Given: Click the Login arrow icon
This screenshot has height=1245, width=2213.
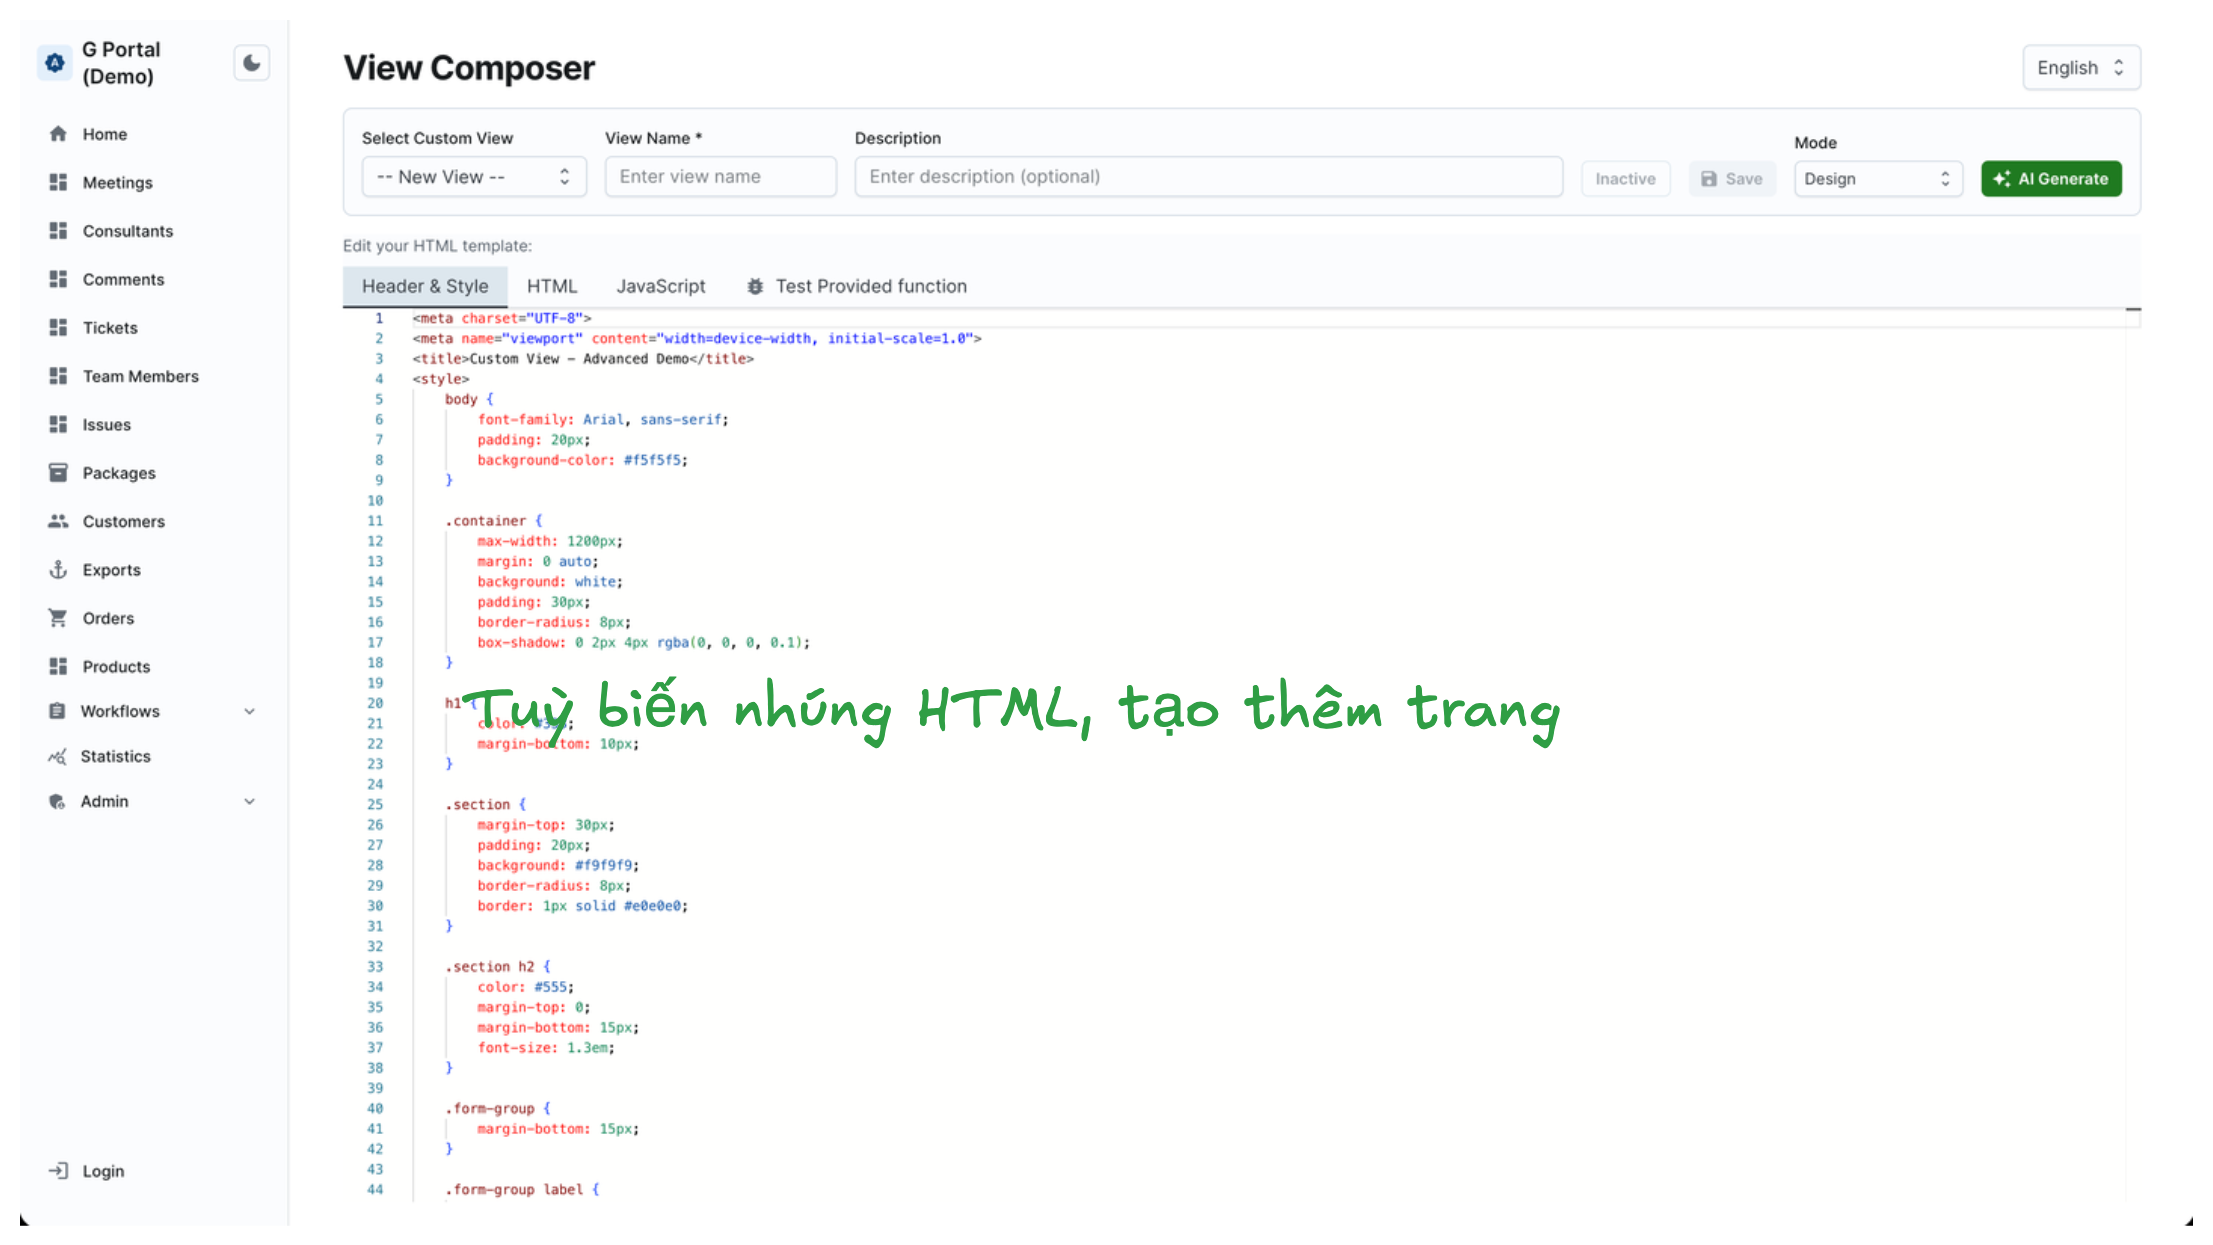Looking at the screenshot, I should coord(58,1171).
